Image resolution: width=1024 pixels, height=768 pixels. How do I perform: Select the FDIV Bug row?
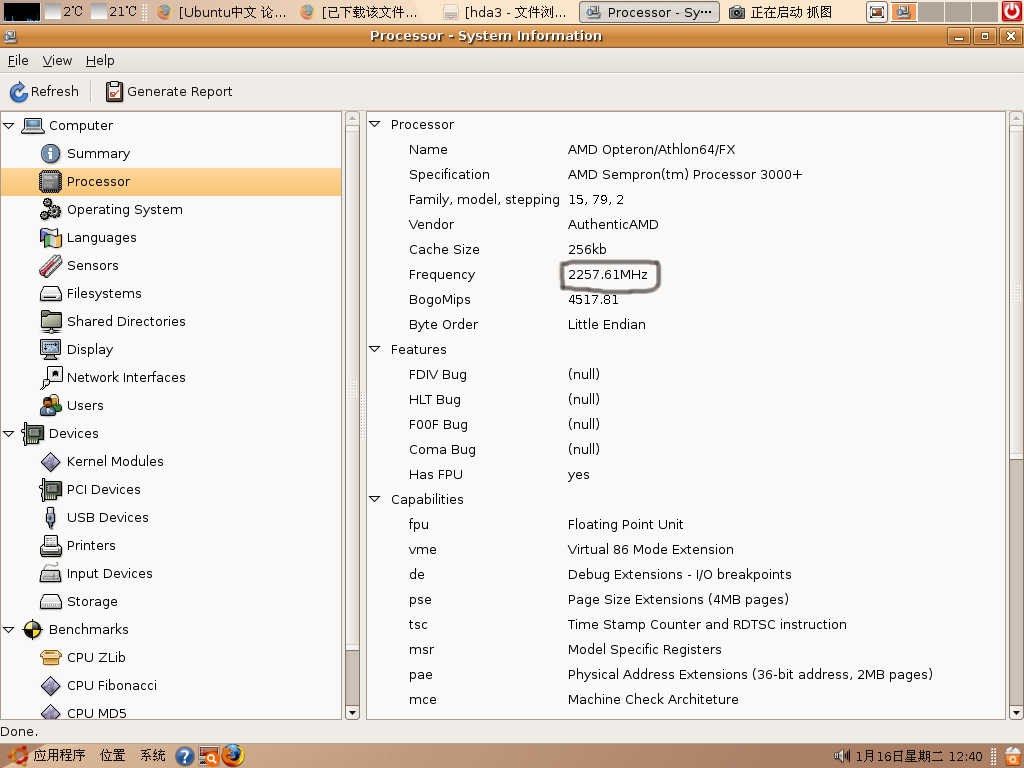(x=686, y=375)
